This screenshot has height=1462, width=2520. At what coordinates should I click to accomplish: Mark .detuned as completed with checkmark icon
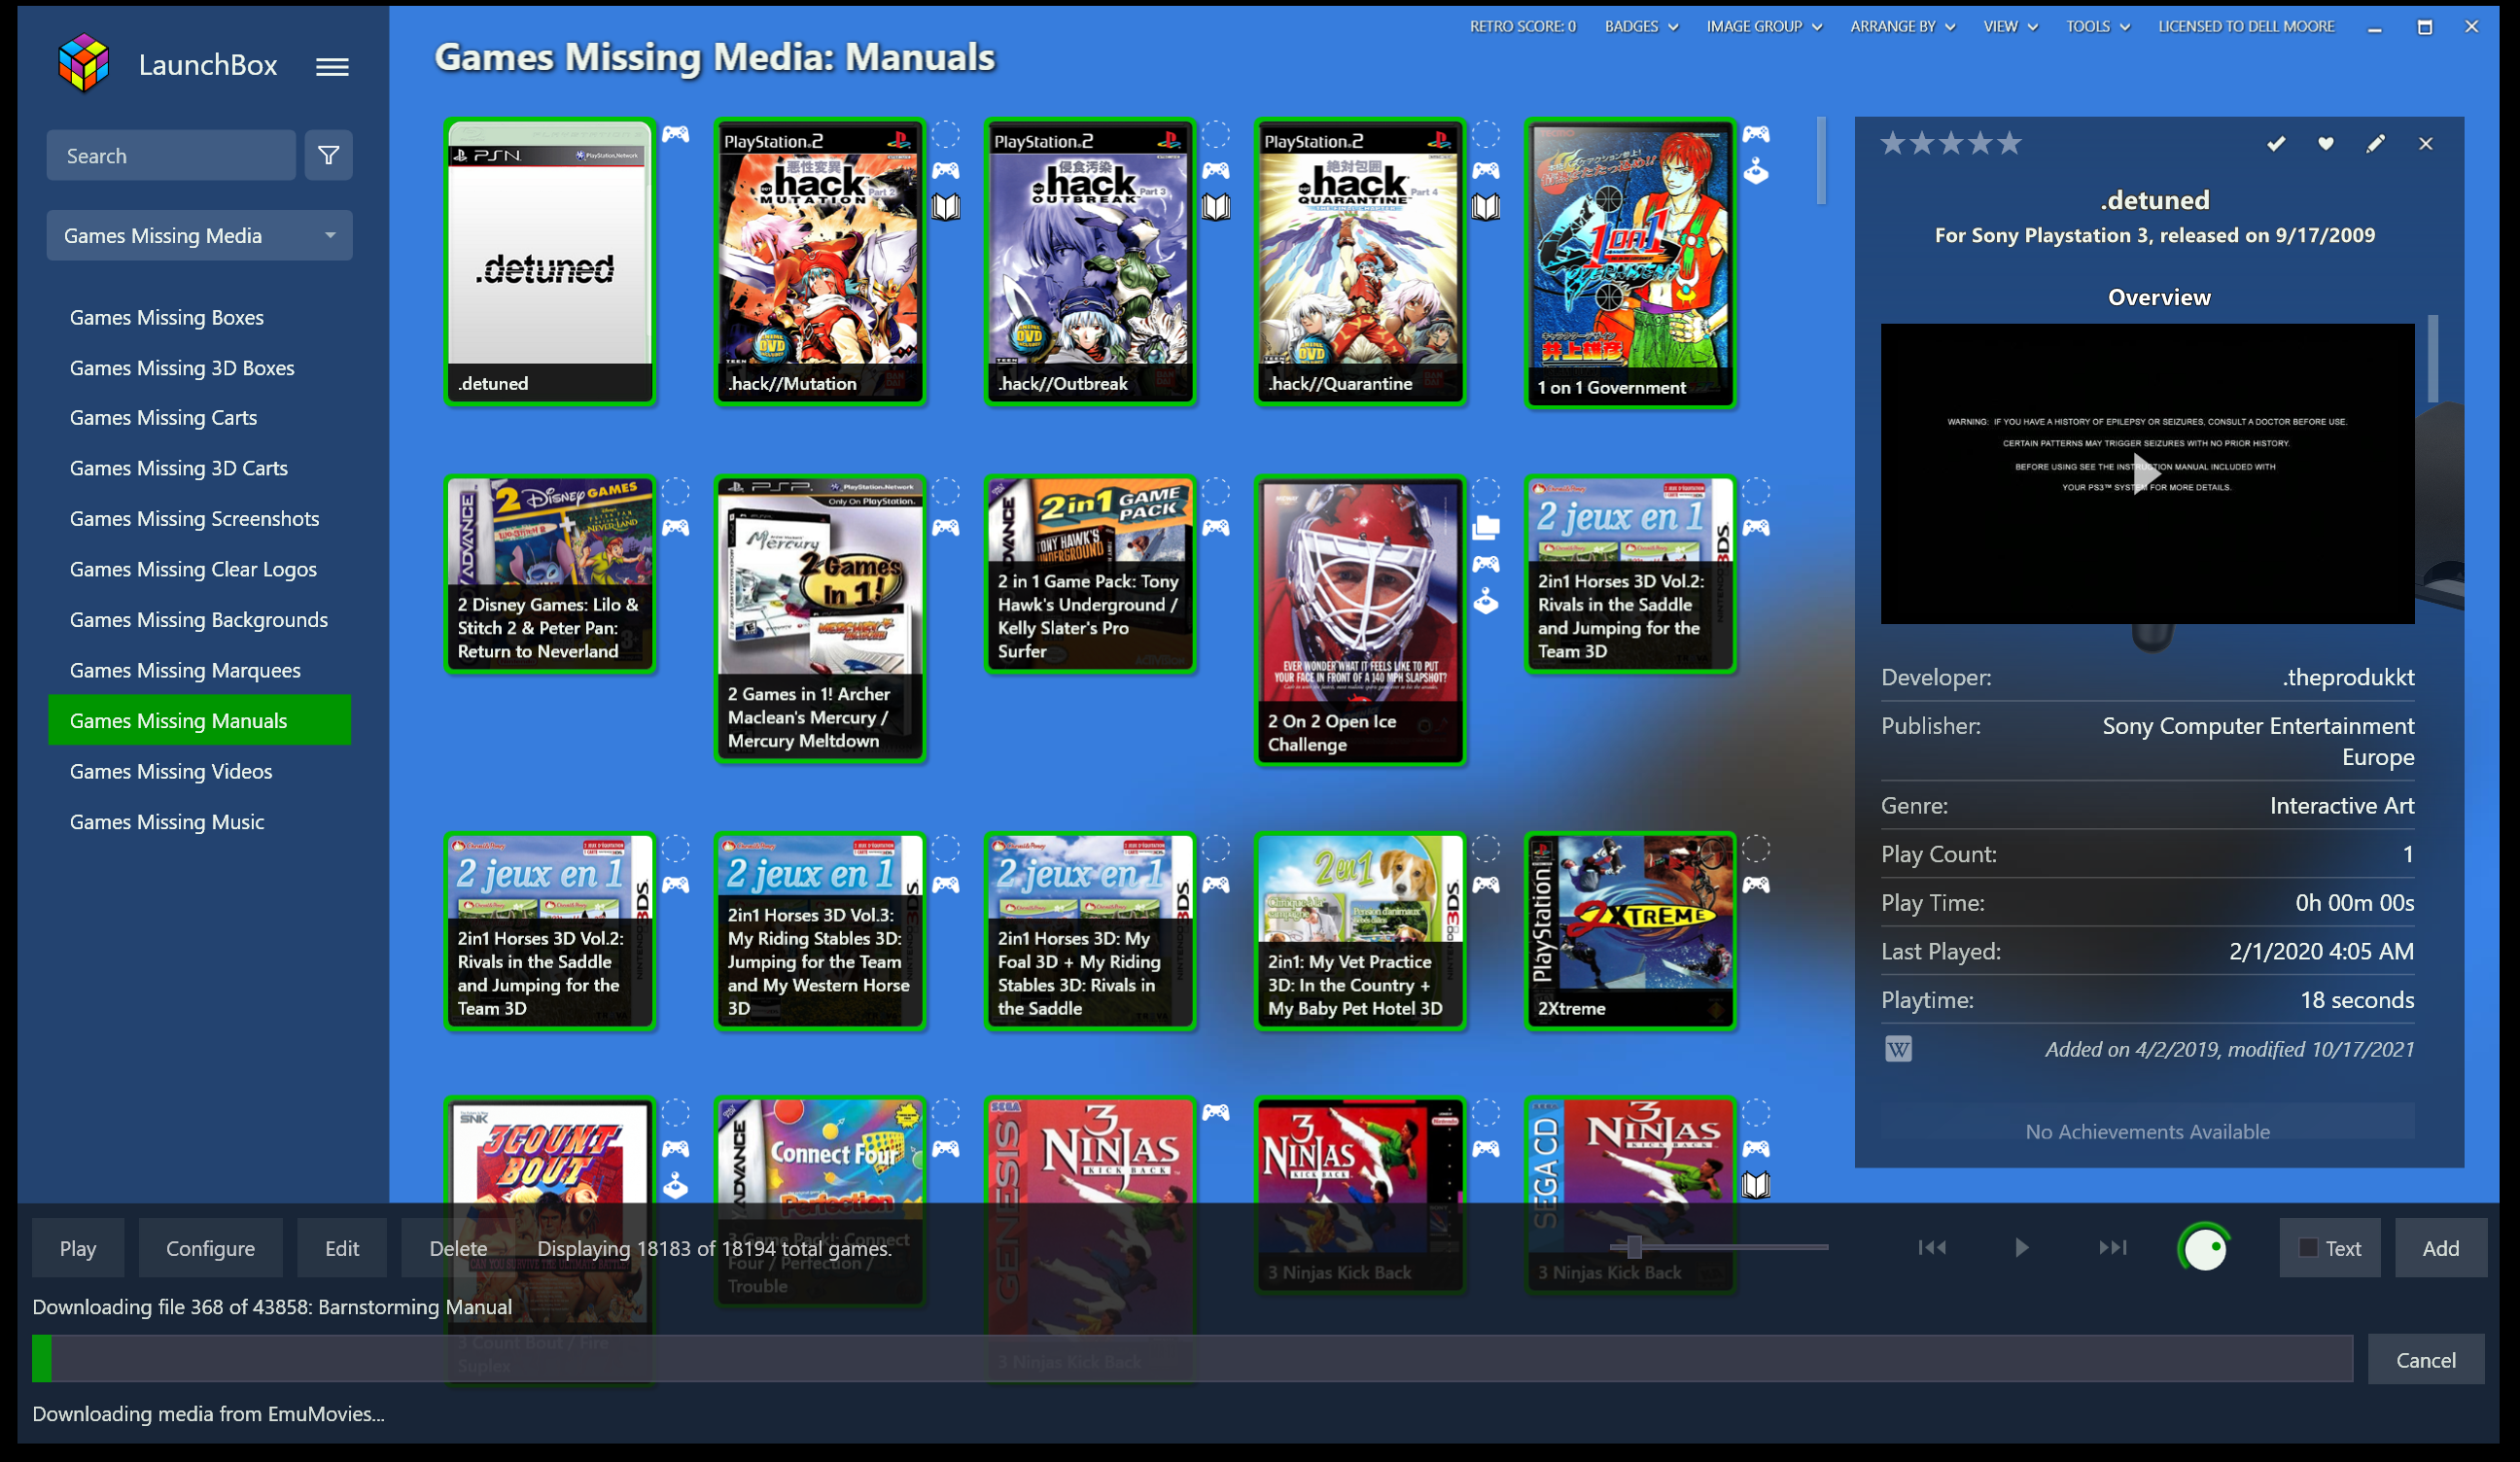point(2276,144)
